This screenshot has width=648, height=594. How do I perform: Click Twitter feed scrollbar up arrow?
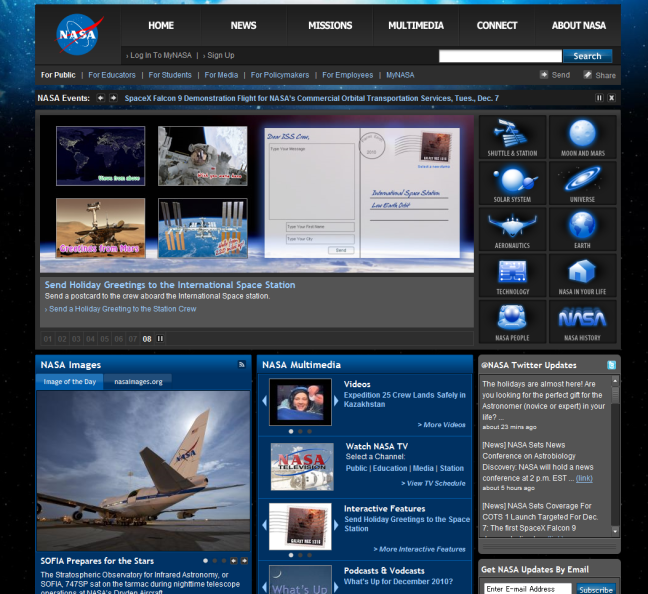615,380
